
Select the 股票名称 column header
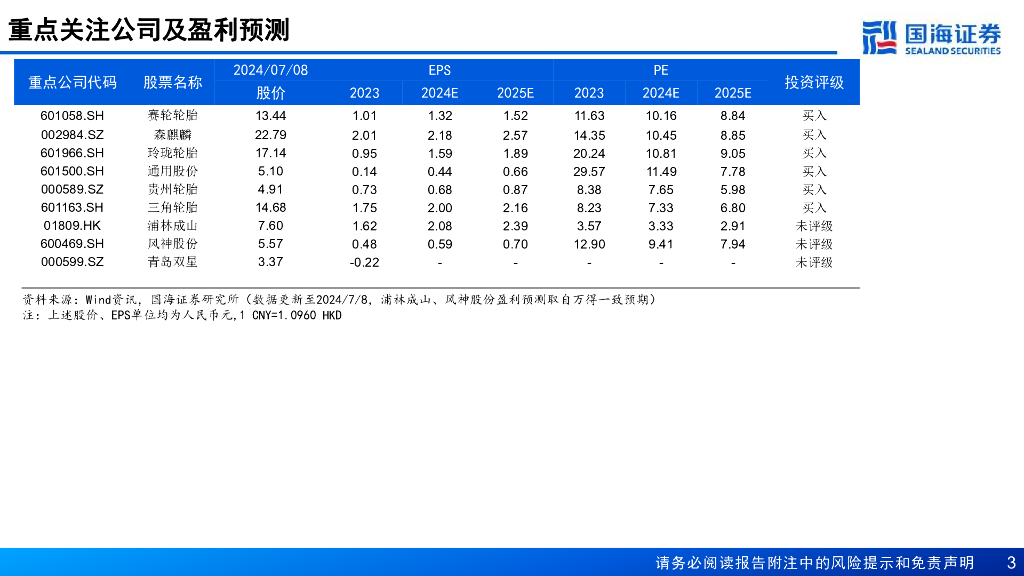pos(172,82)
